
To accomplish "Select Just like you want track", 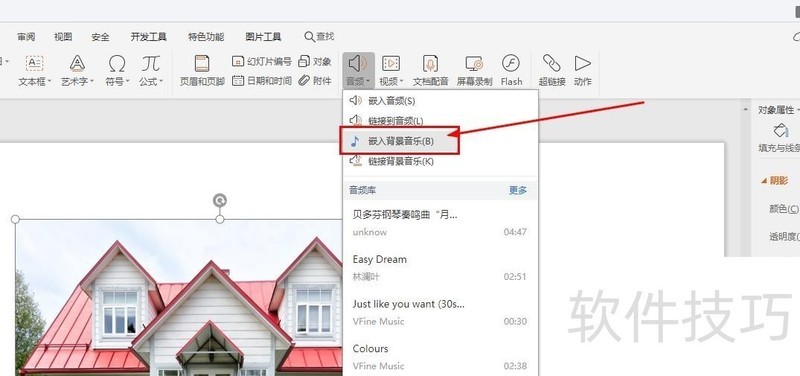I will coord(441,312).
